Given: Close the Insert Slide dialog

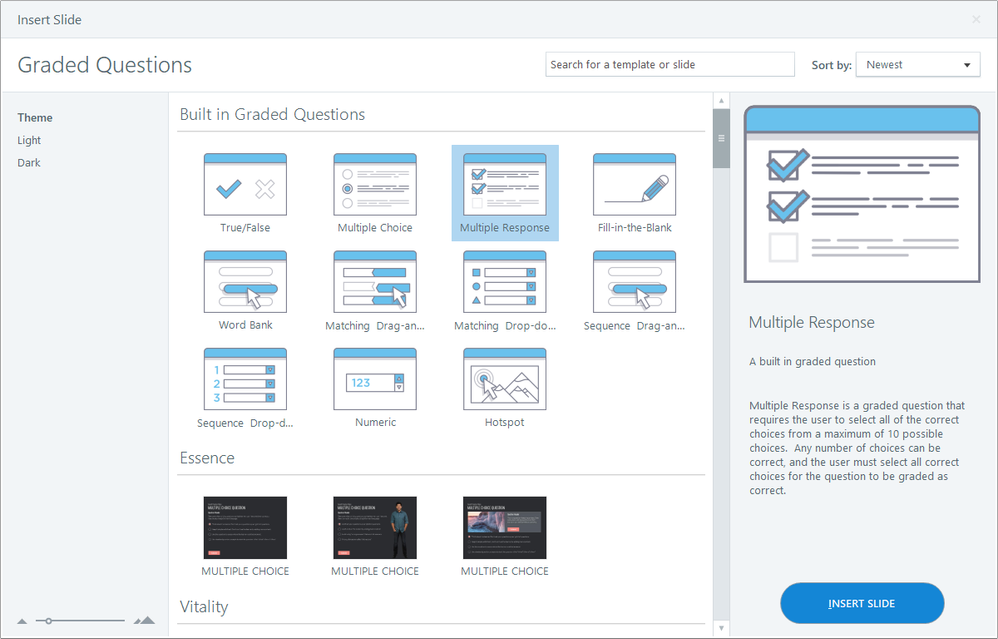Looking at the screenshot, I should point(976,20).
